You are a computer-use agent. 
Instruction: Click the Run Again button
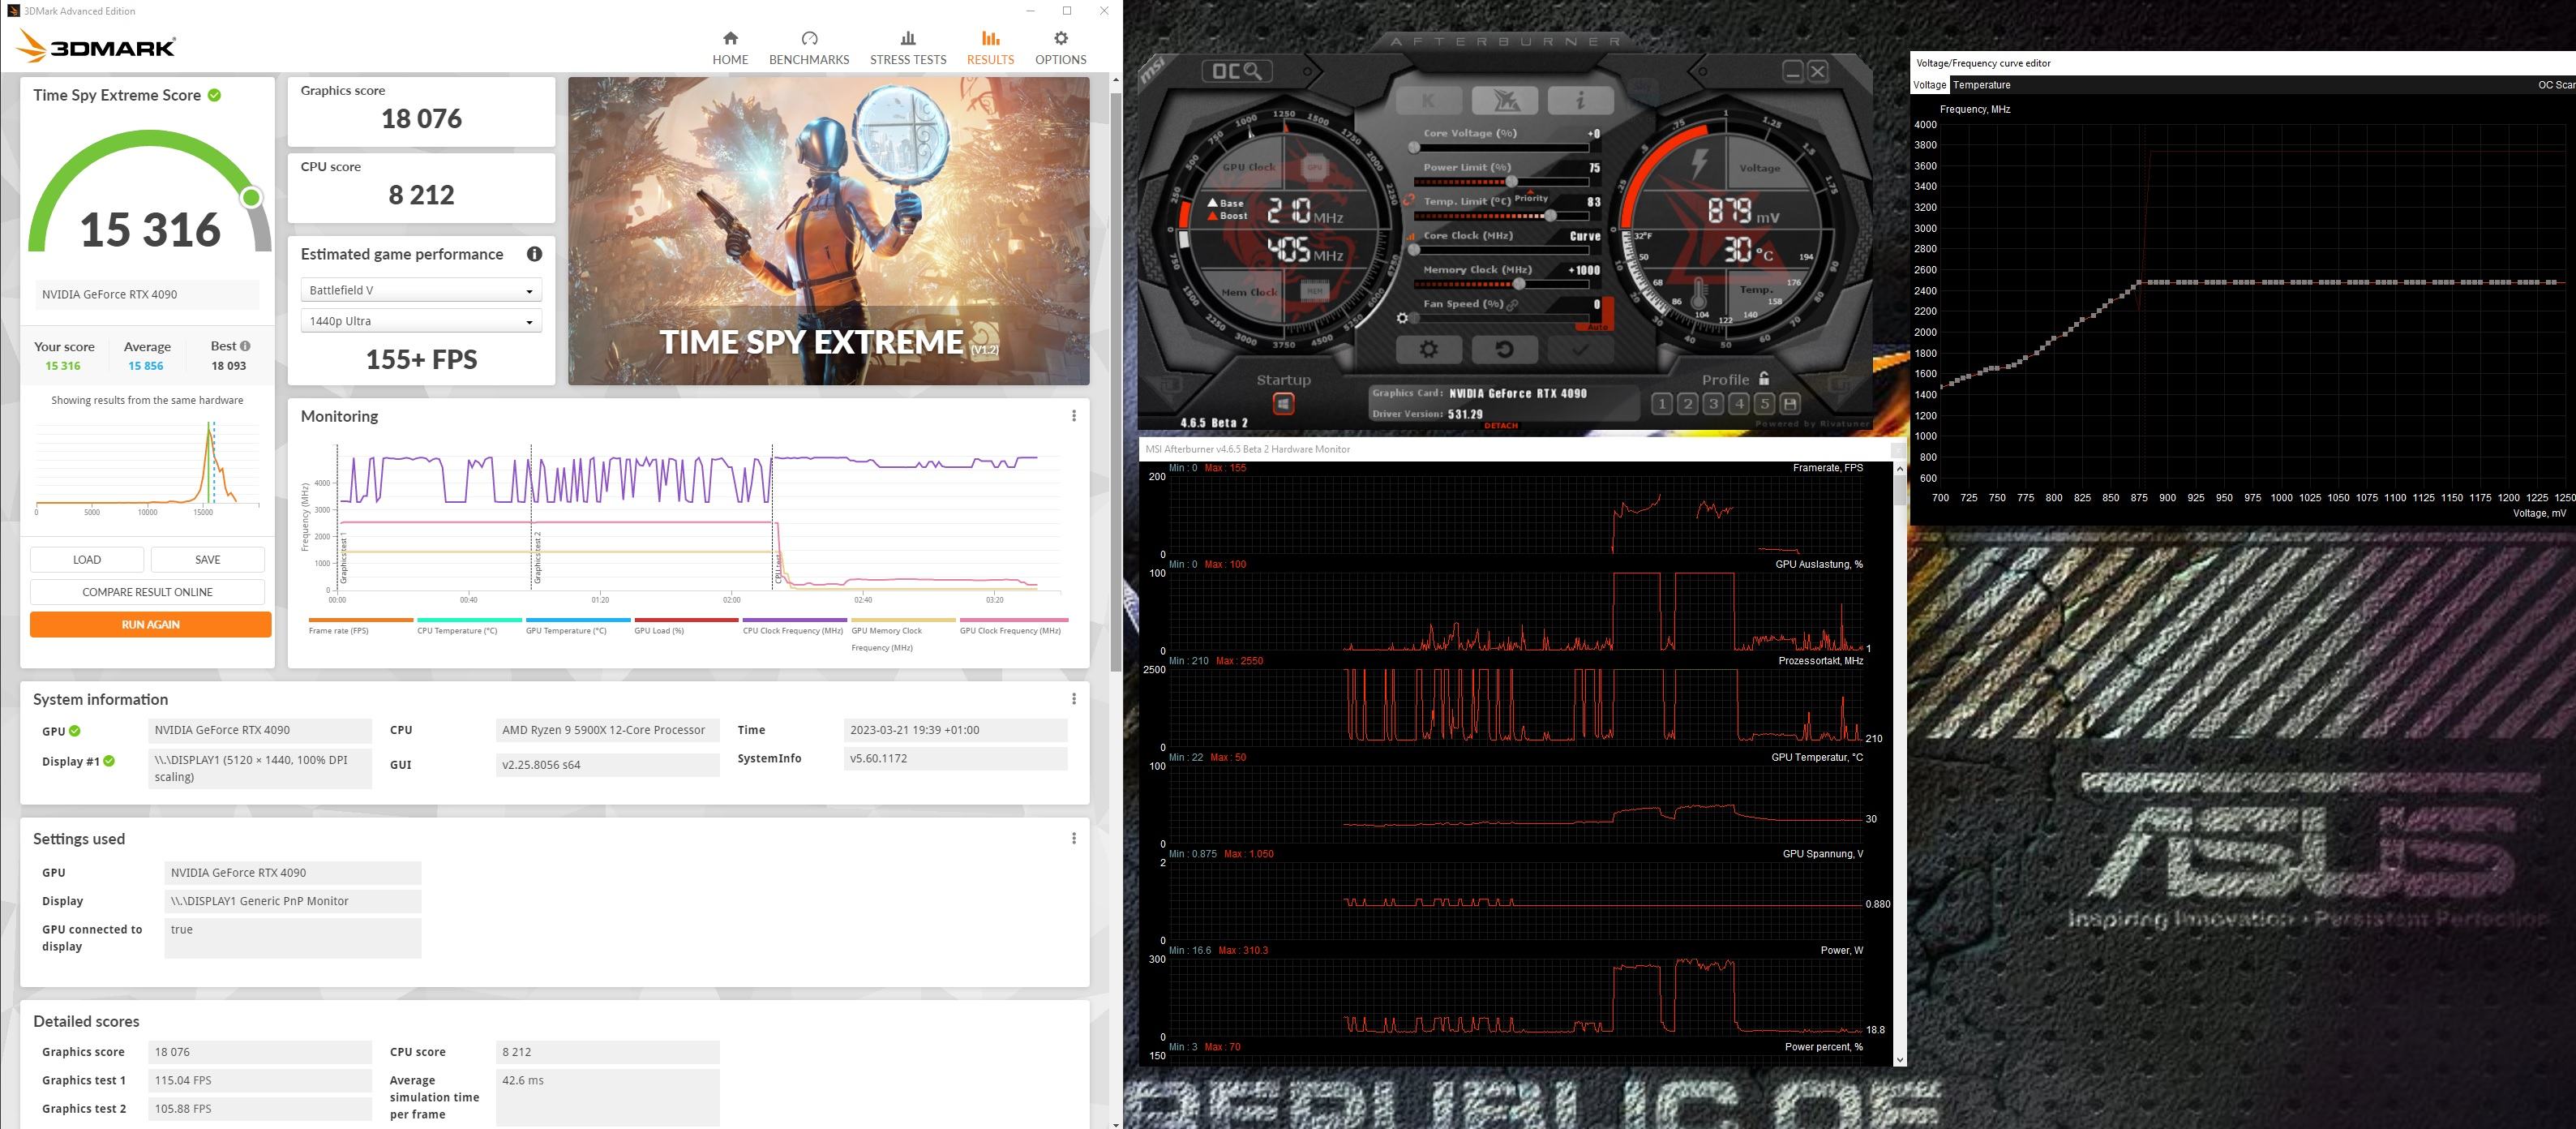point(150,624)
